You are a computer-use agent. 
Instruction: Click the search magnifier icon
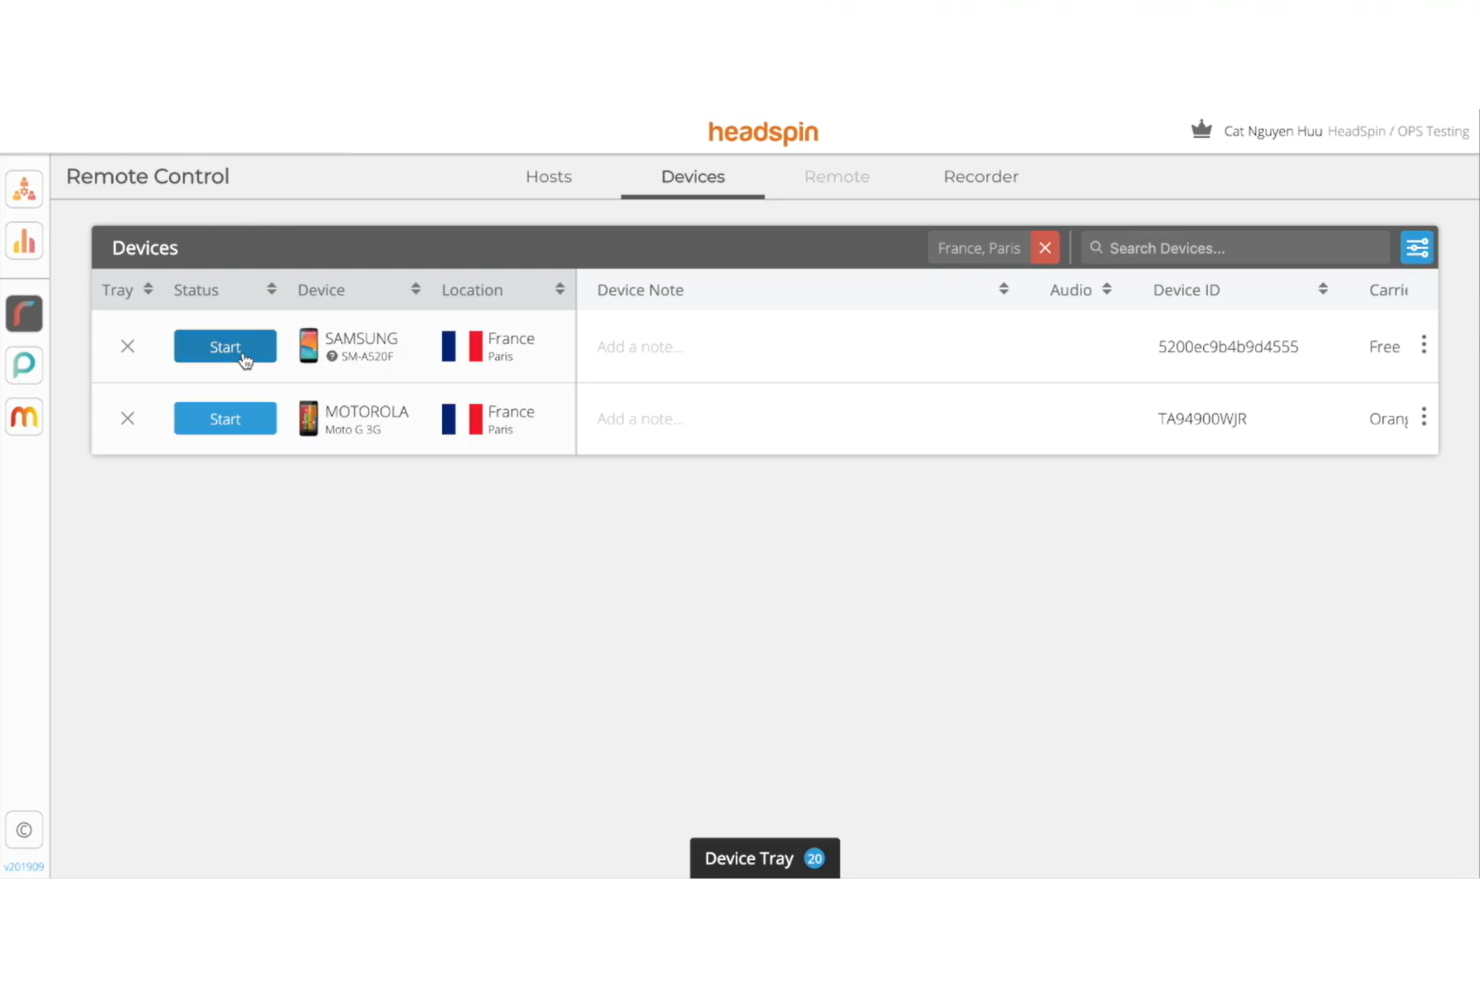tap(1096, 248)
